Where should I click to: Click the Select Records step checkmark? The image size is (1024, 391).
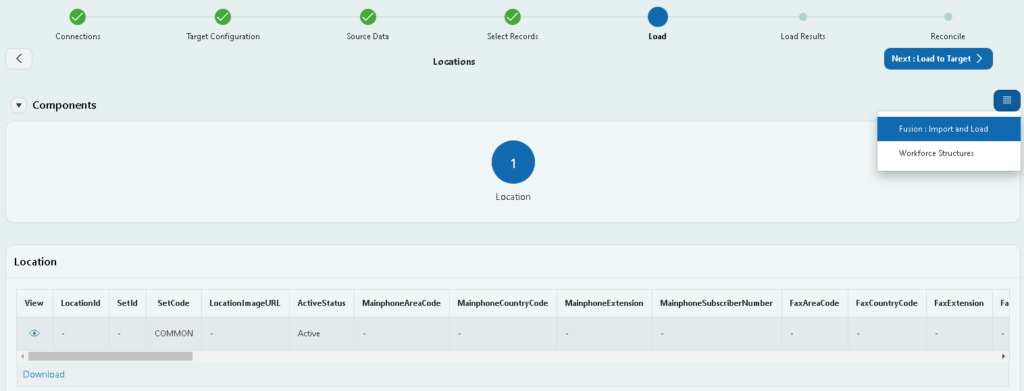pyautogui.click(x=513, y=17)
